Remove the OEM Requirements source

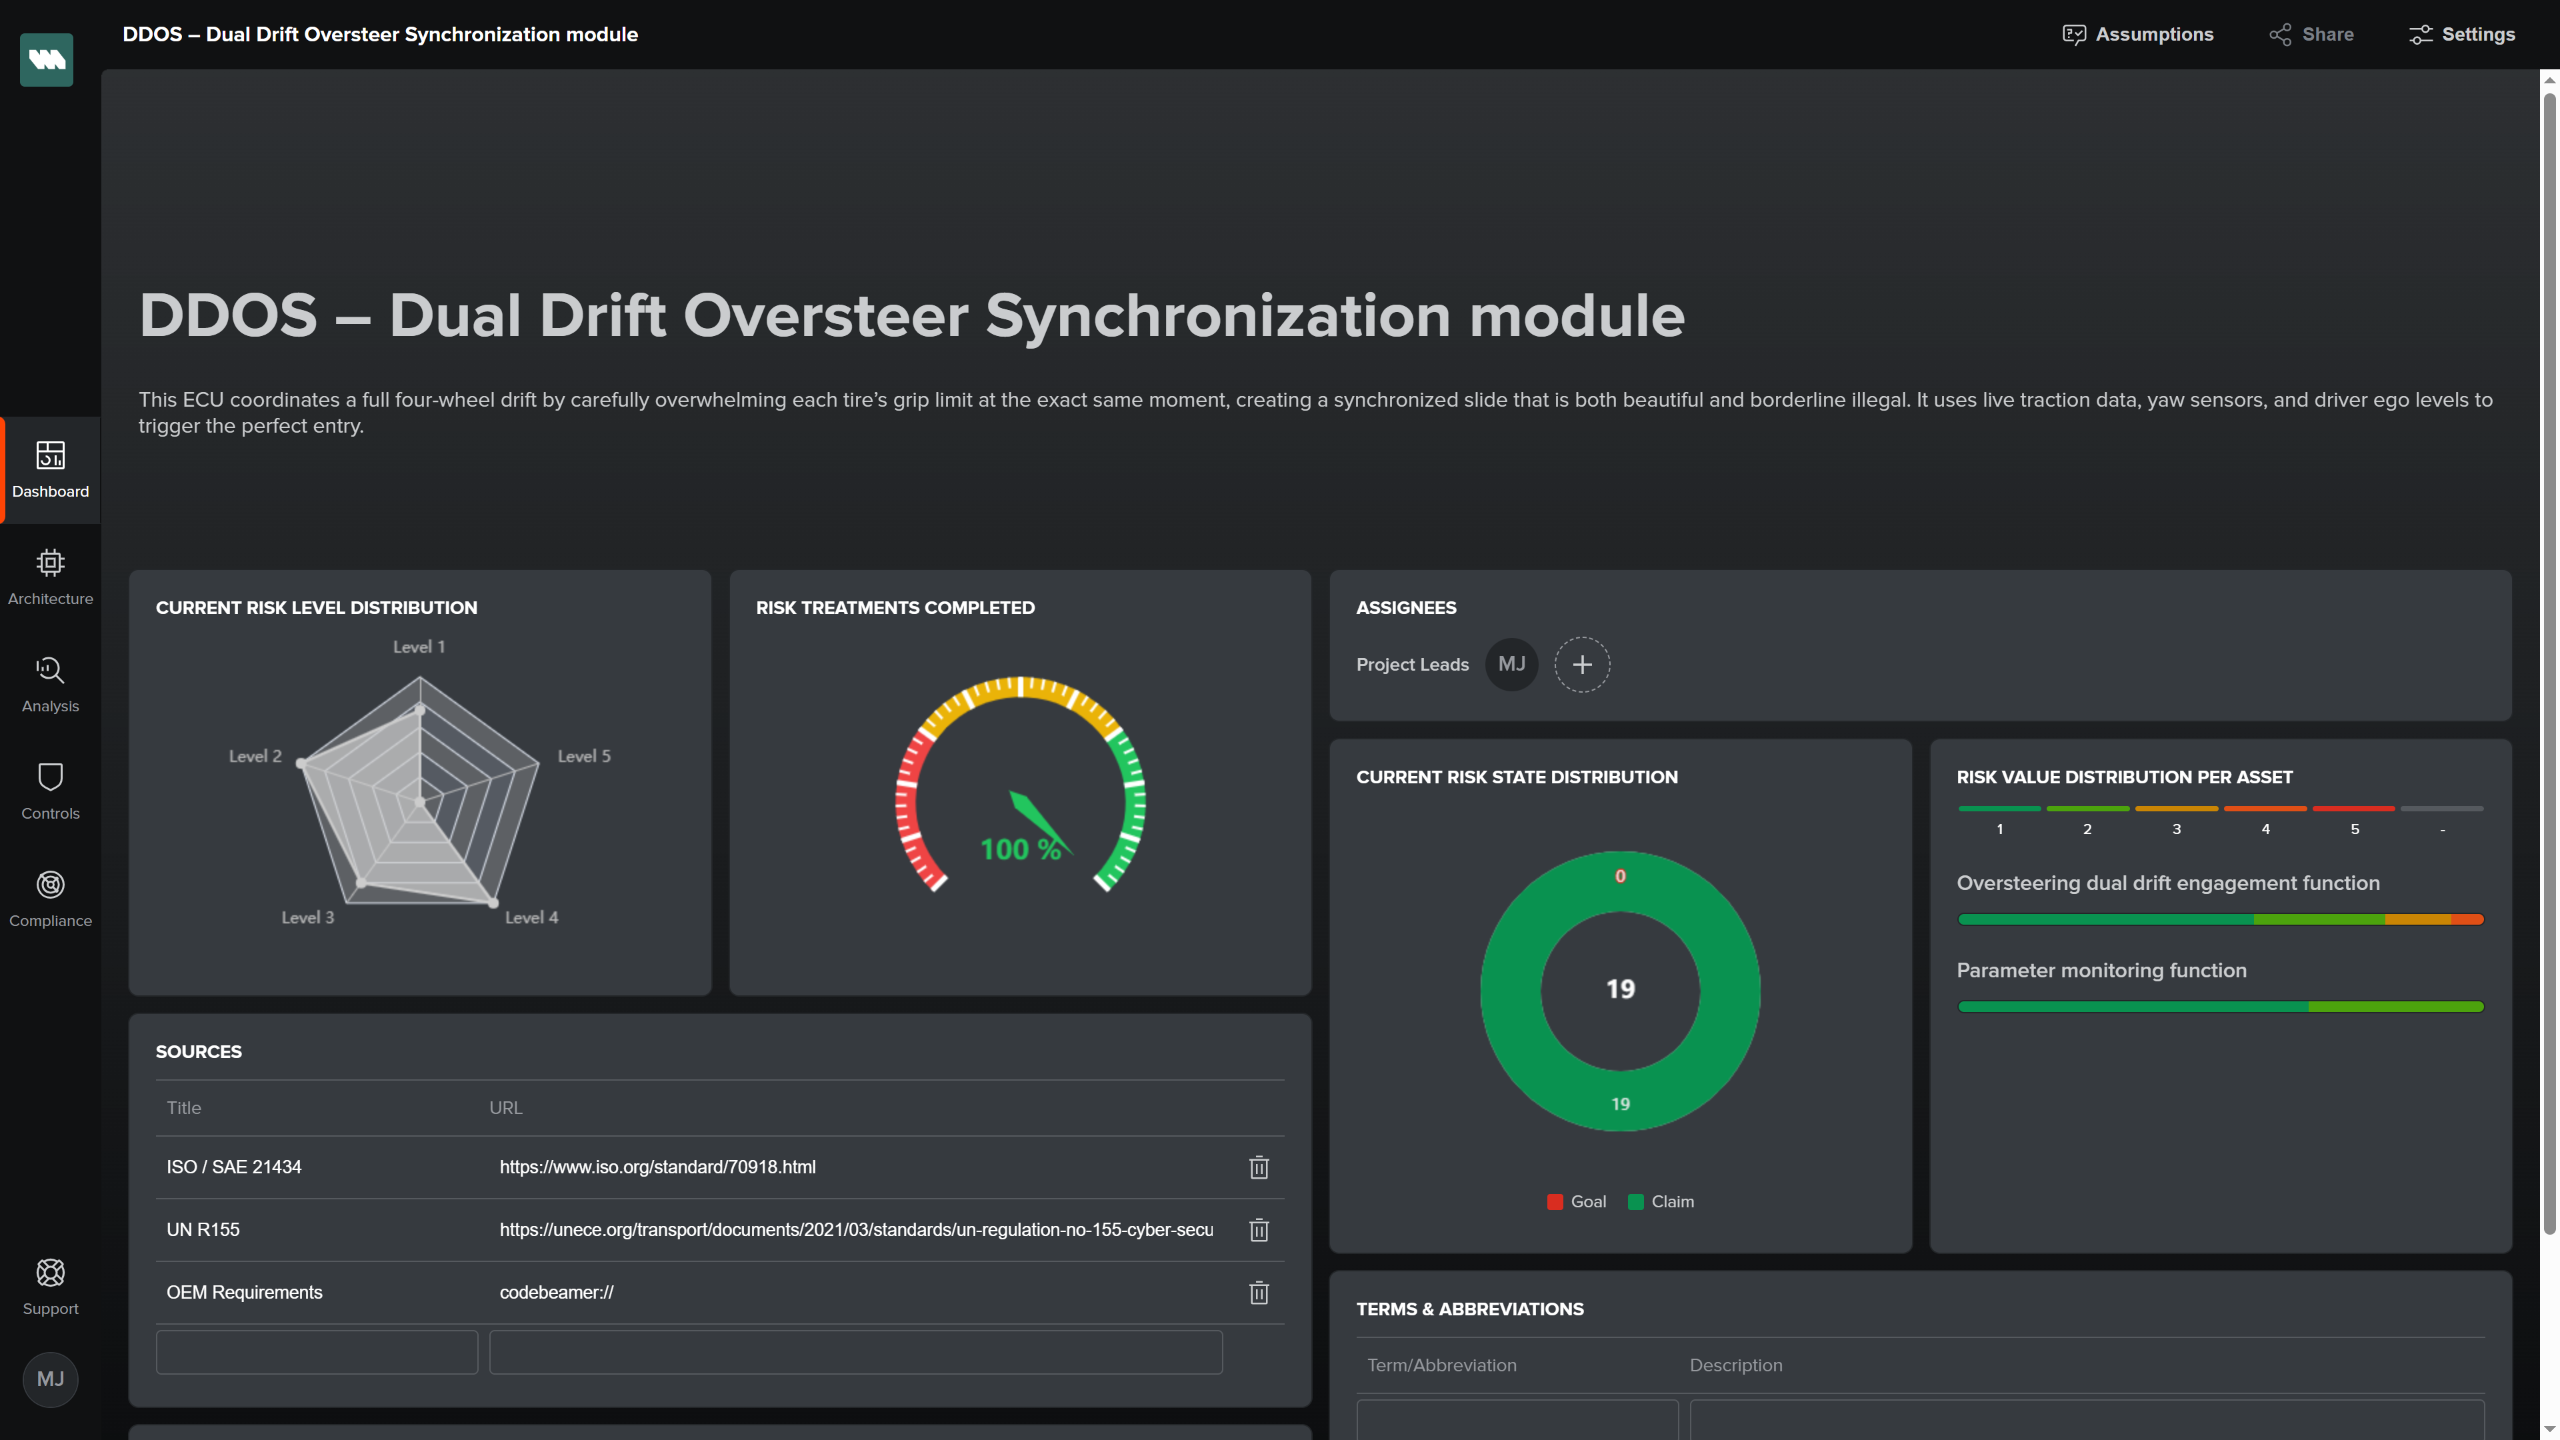click(x=1259, y=1293)
